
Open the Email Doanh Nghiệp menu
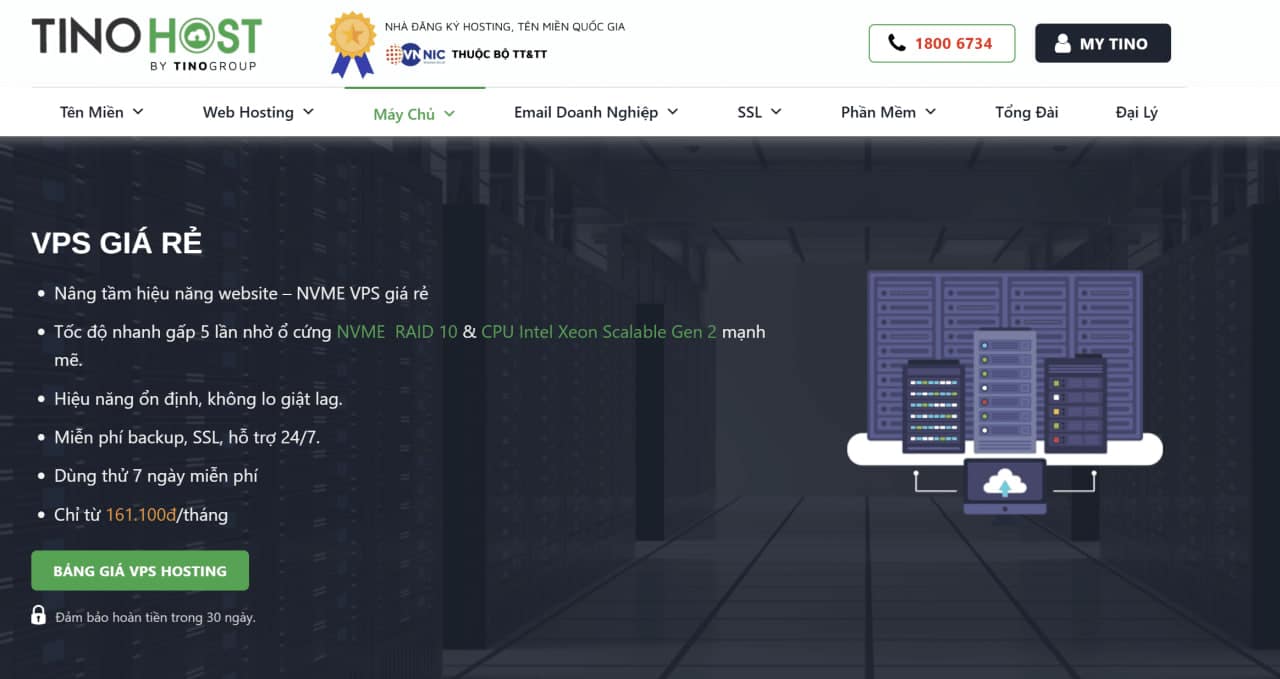pyautogui.click(x=596, y=112)
